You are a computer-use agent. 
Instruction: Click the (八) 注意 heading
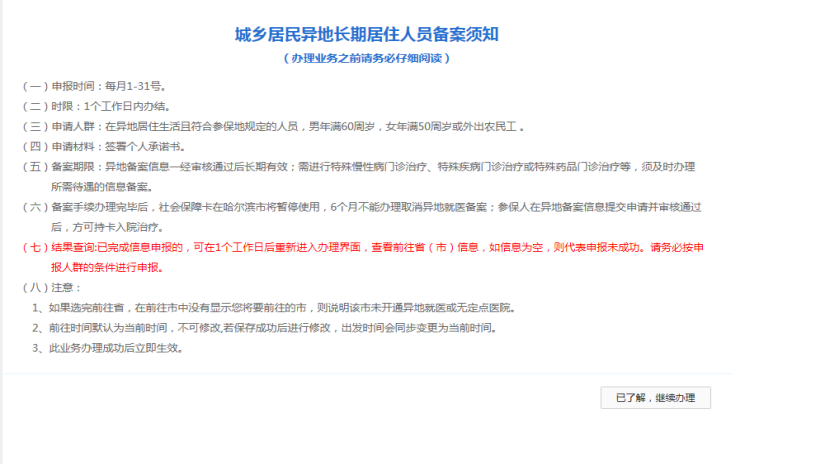tap(52, 288)
